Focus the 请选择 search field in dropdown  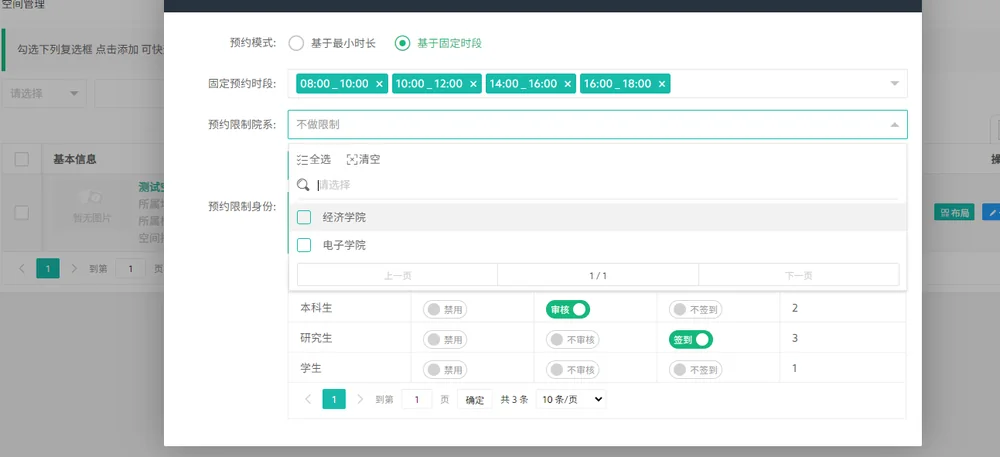click(606, 185)
